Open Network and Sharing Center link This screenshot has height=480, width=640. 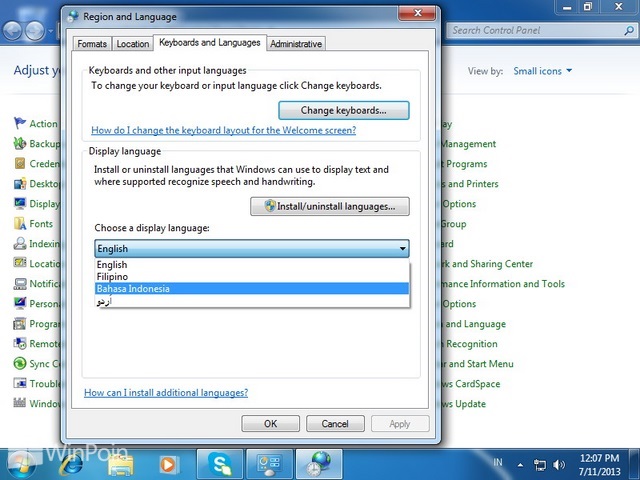487,264
